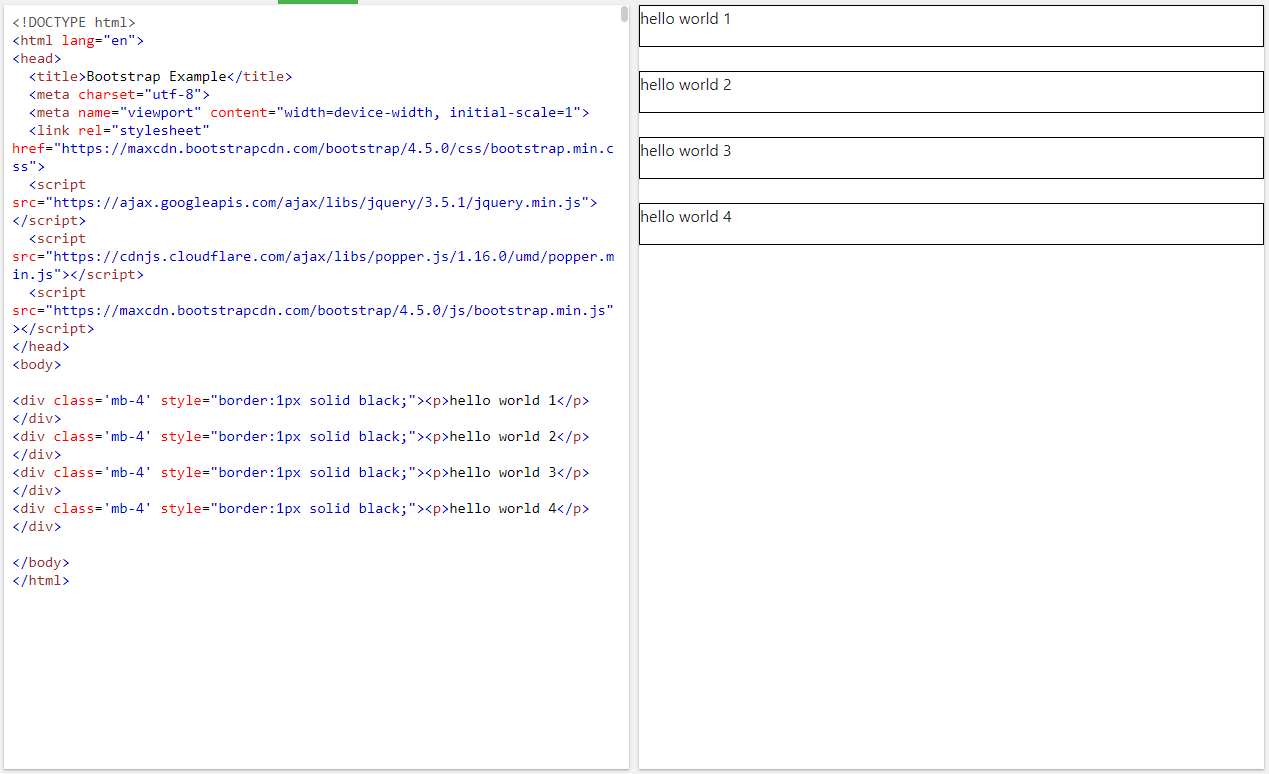Viewport: 1269px width, 774px height.
Task: Click the closing </html> tag line
Action: (x=41, y=580)
